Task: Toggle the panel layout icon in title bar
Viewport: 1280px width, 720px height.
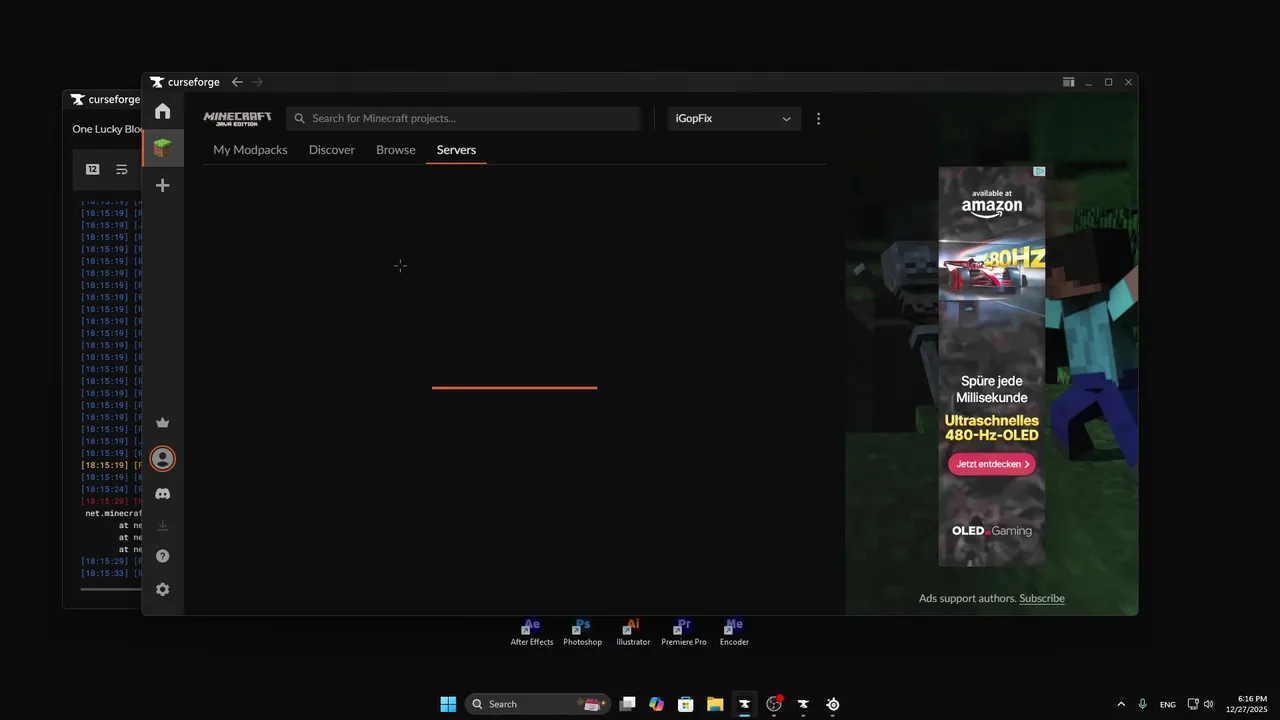Action: [x=1068, y=82]
